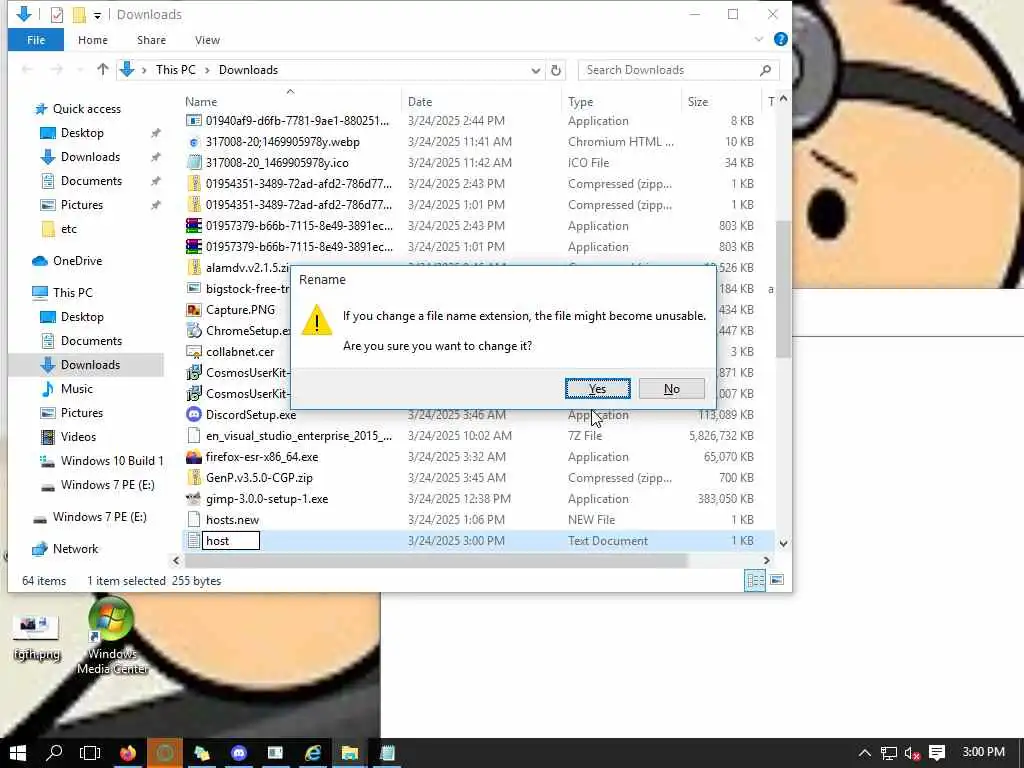The height and width of the screenshot is (768, 1024).
Task: Open pinned Documents under Quick access
Action: pos(91,181)
